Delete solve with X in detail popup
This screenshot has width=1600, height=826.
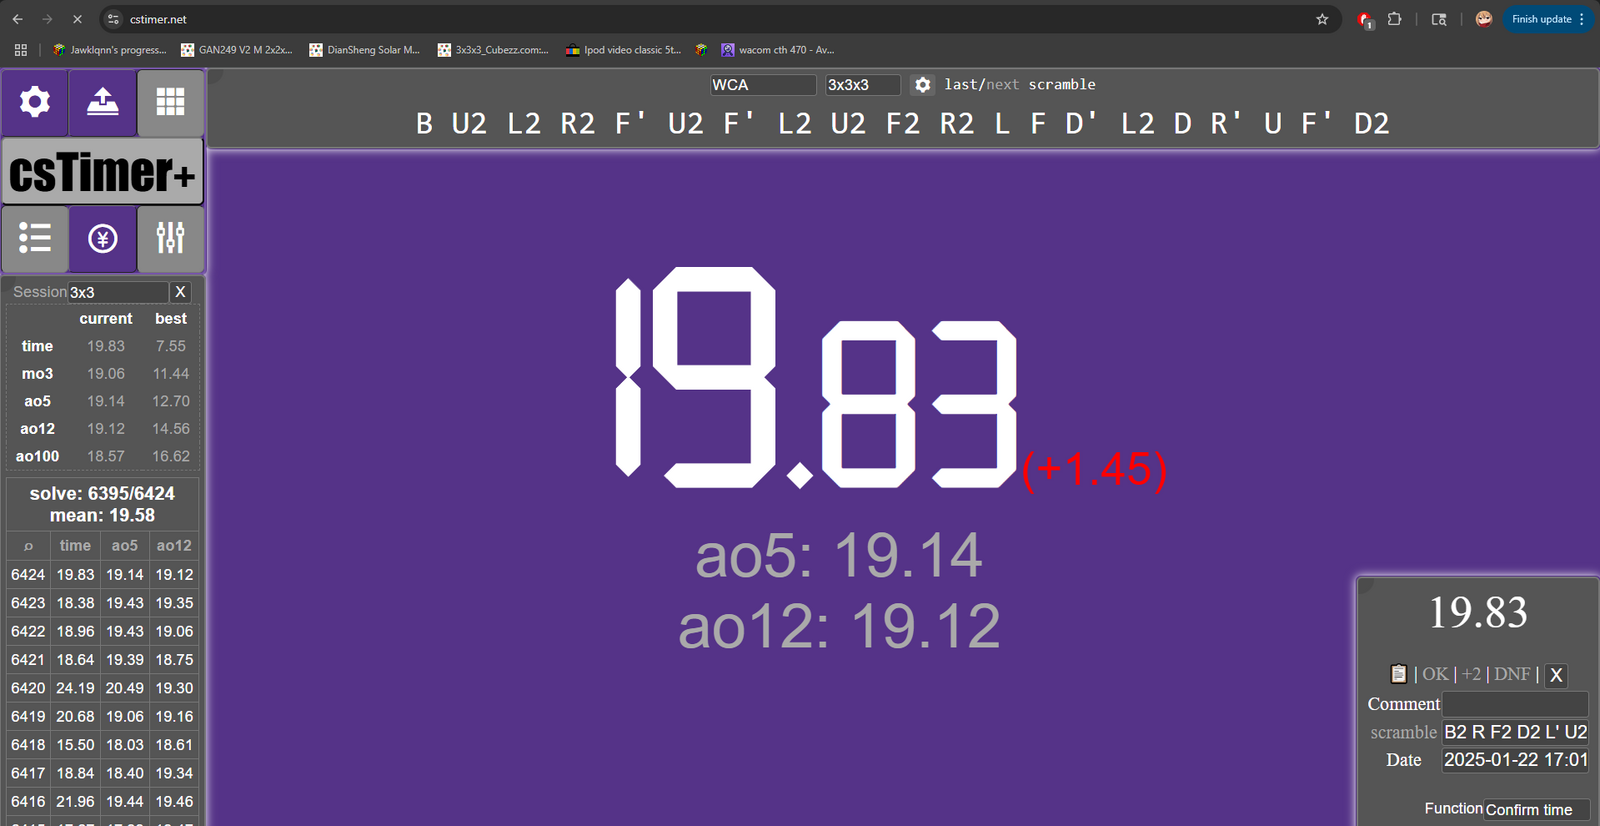(x=1556, y=675)
